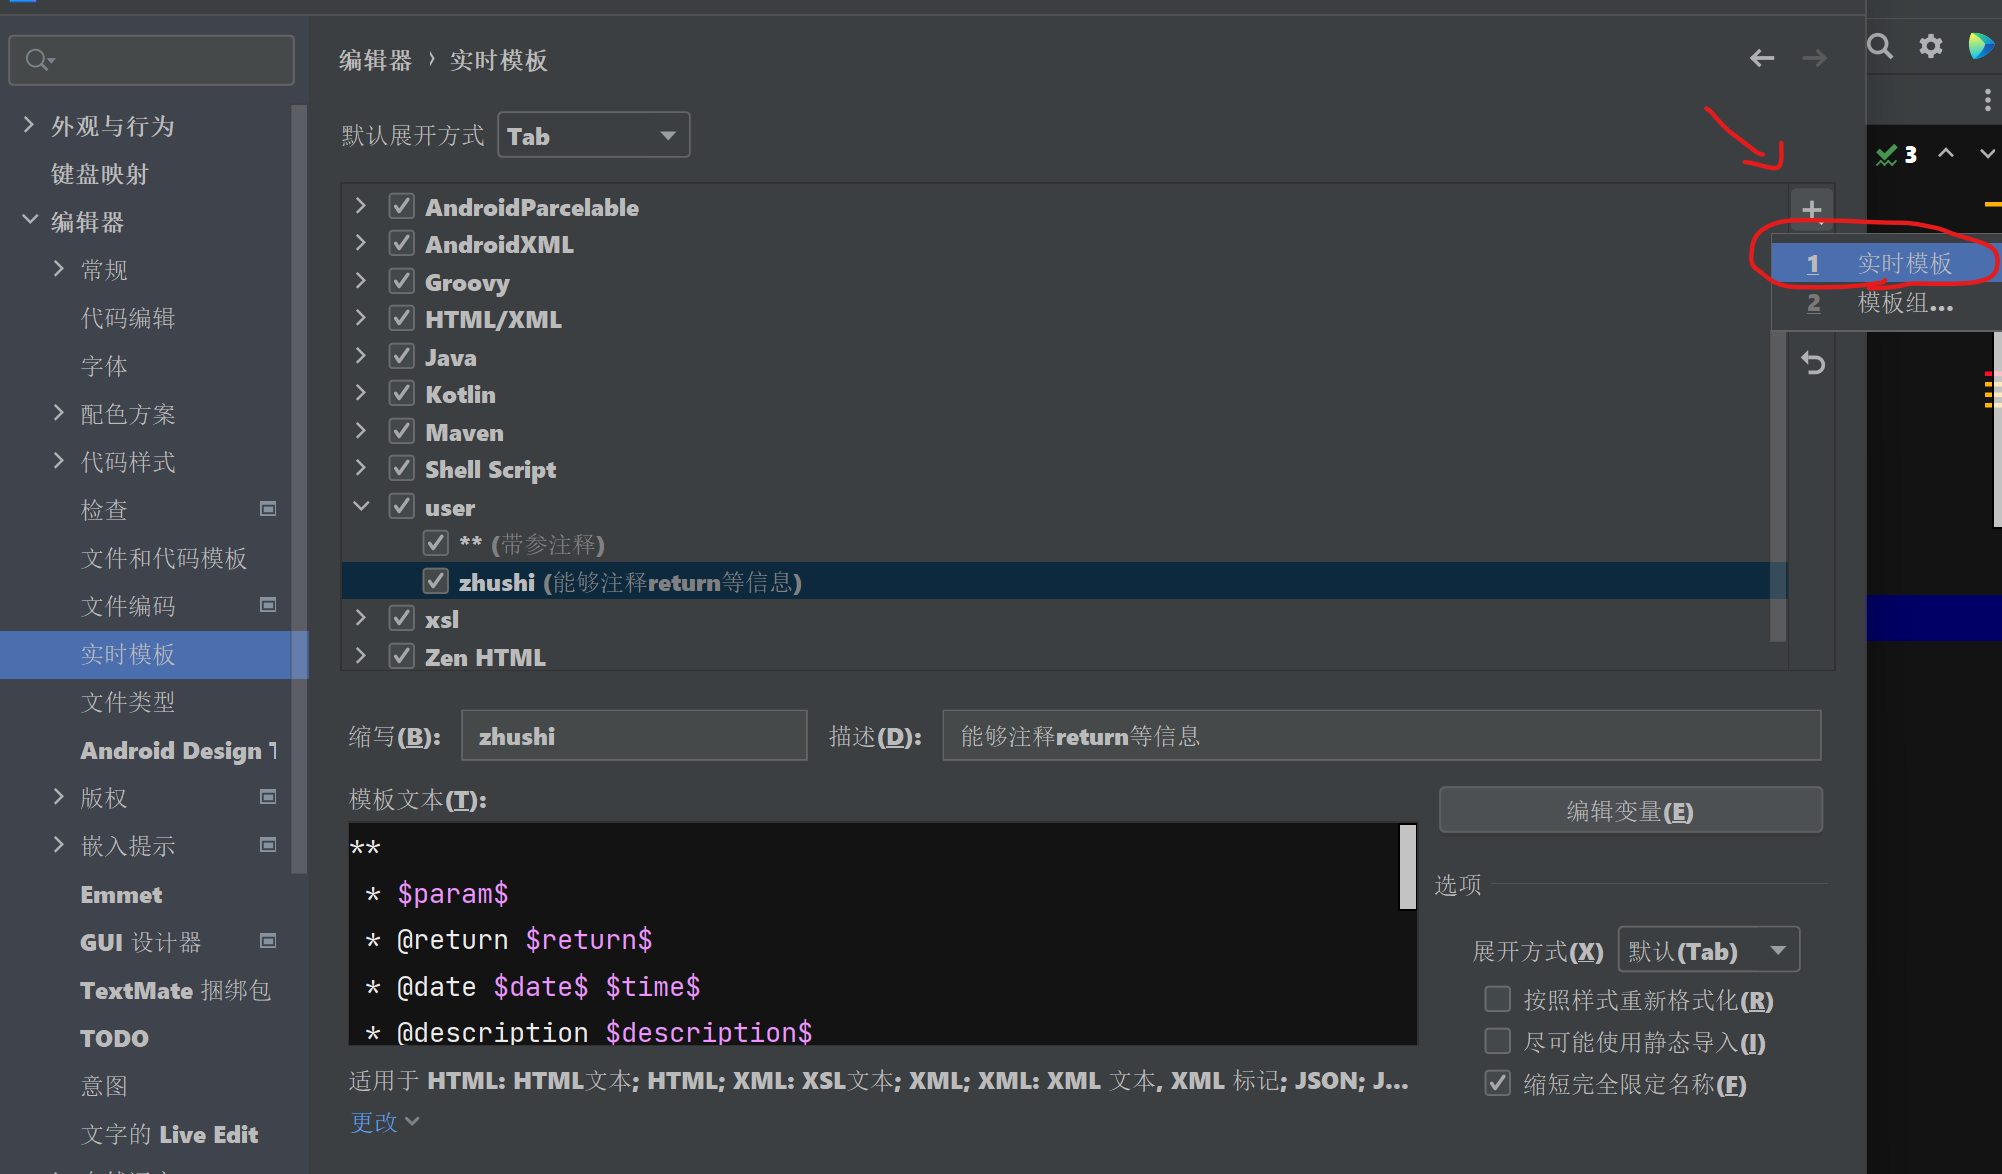Choose 模板组... from the popup menu
The width and height of the screenshot is (2002, 1174).
pyautogui.click(x=1903, y=302)
